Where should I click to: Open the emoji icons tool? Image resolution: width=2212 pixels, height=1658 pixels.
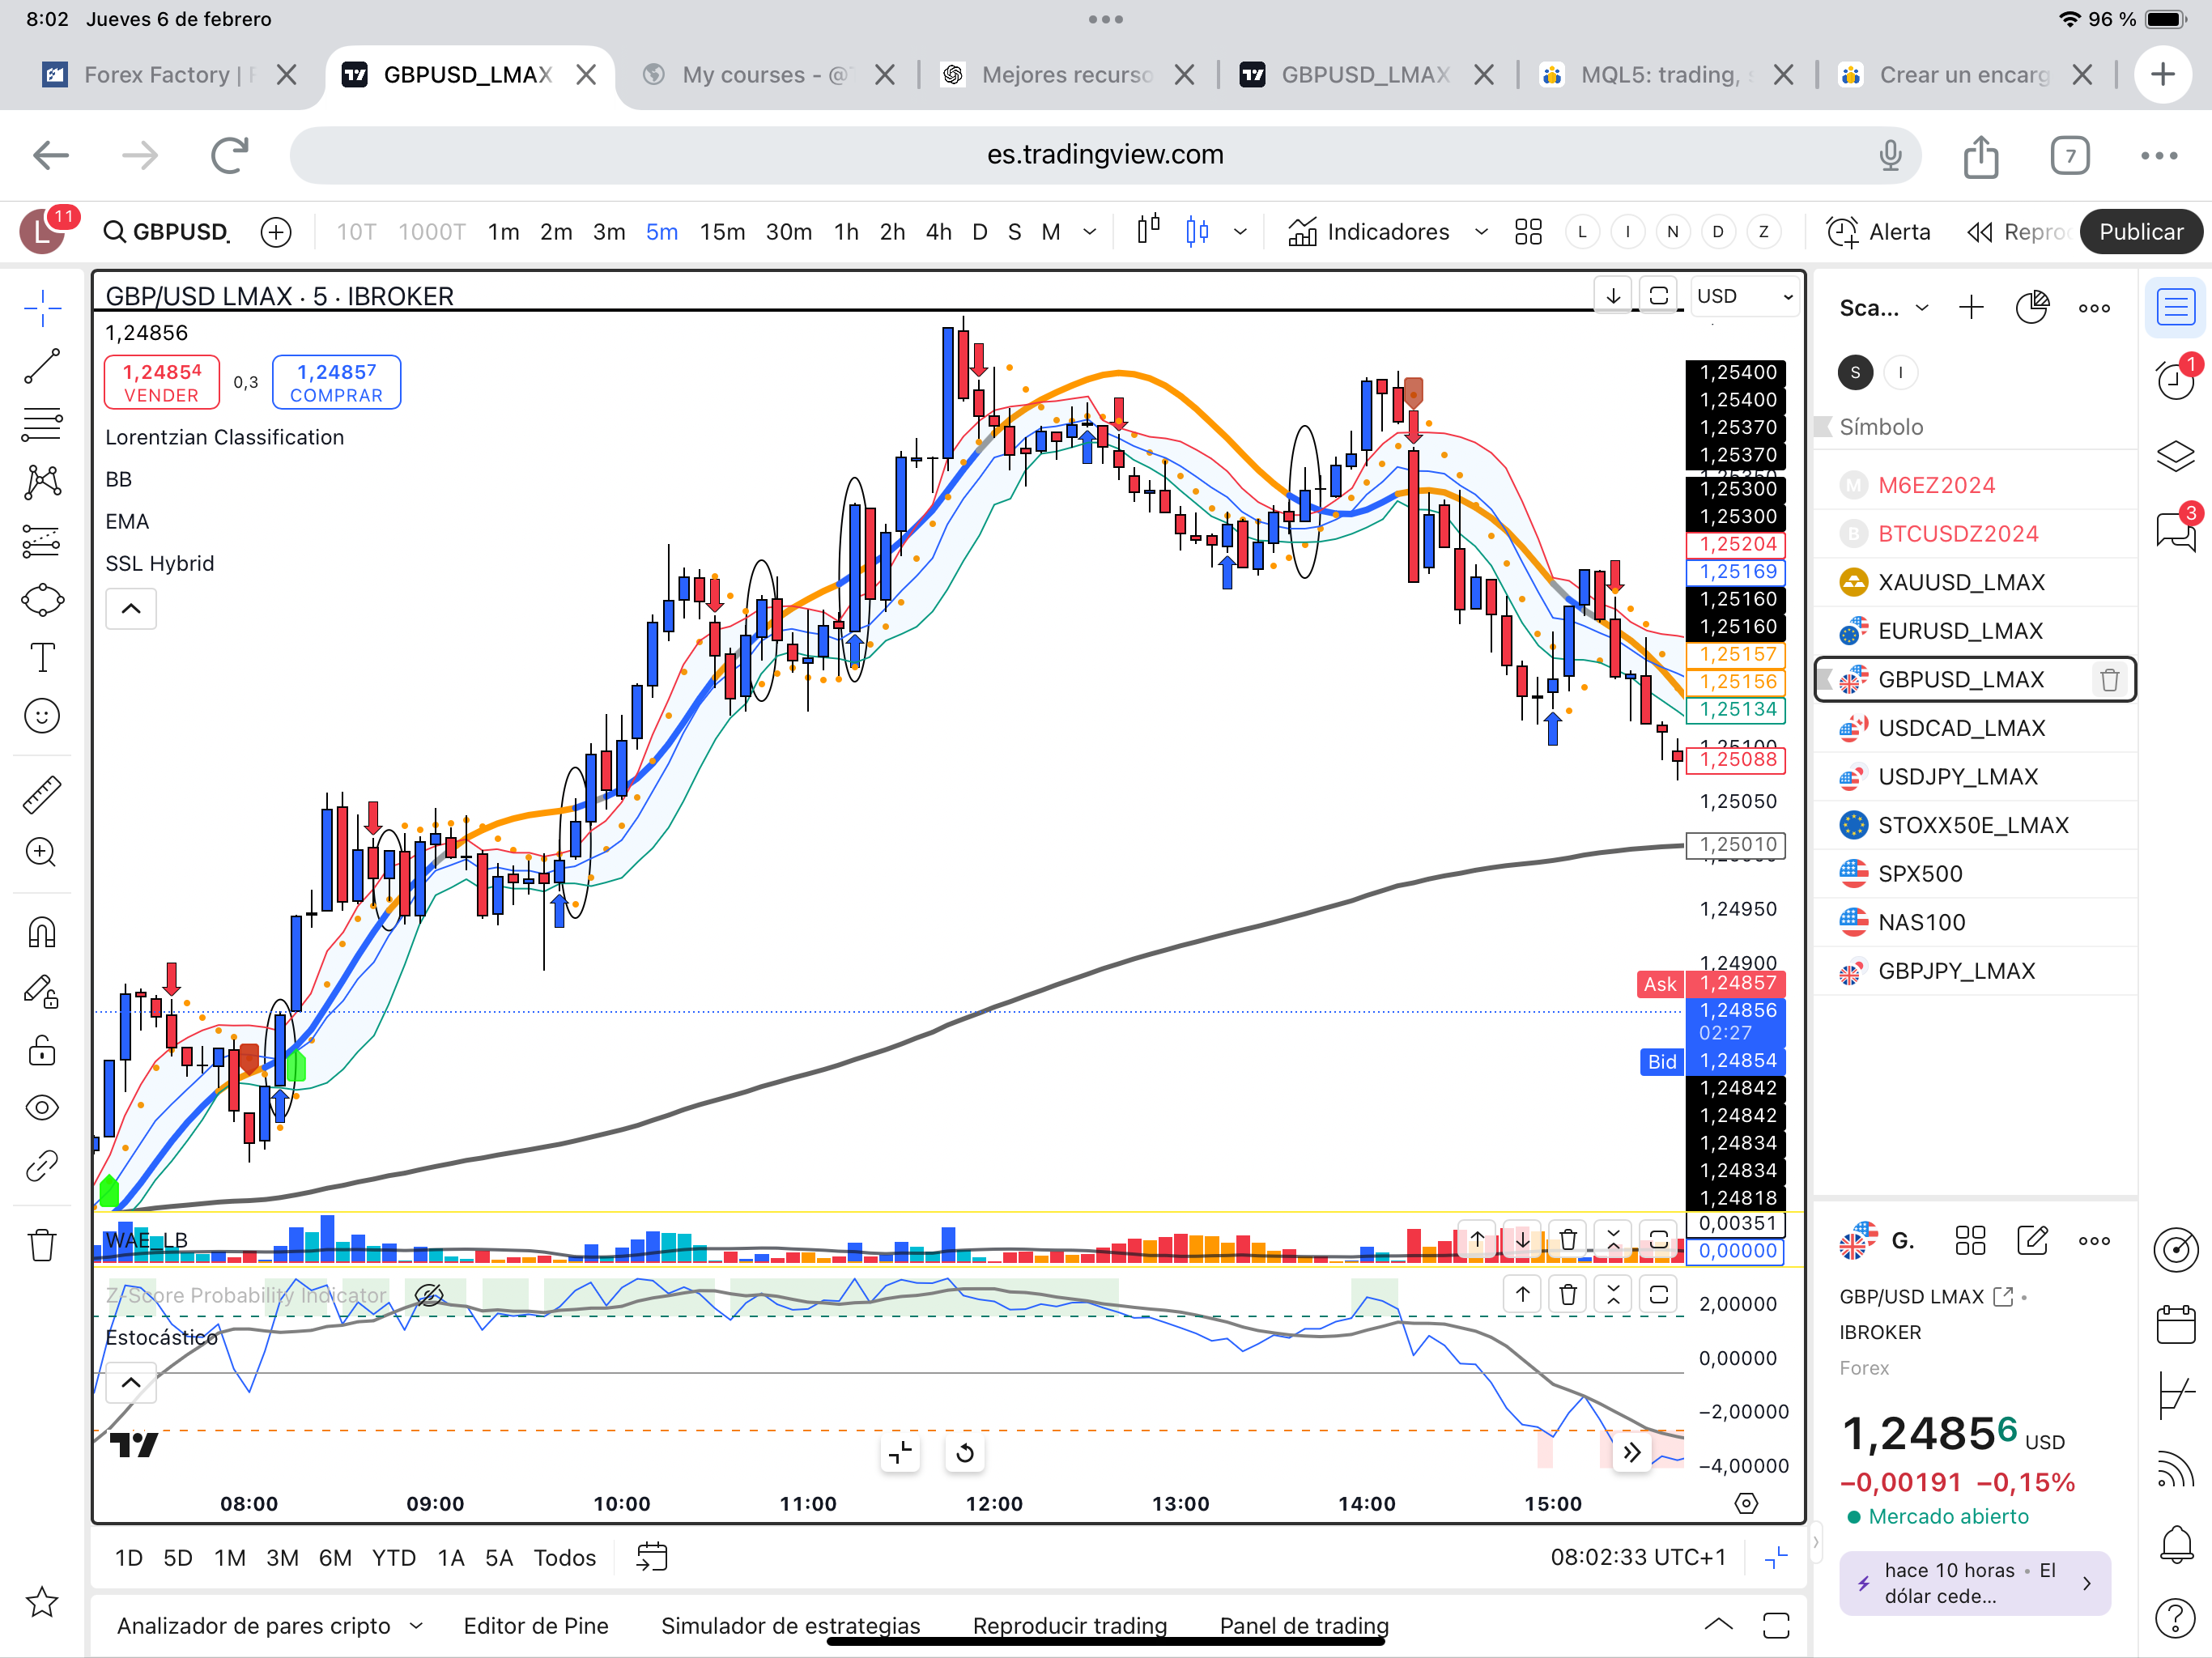coord(42,716)
